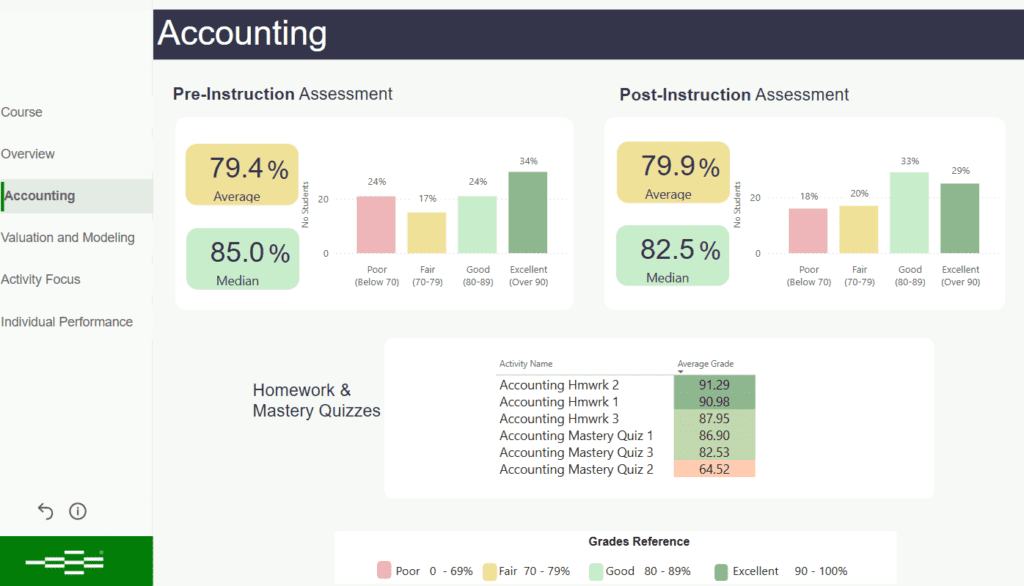This screenshot has height=586, width=1024.
Task: Click the Activity Name column header
Action: click(x=526, y=364)
